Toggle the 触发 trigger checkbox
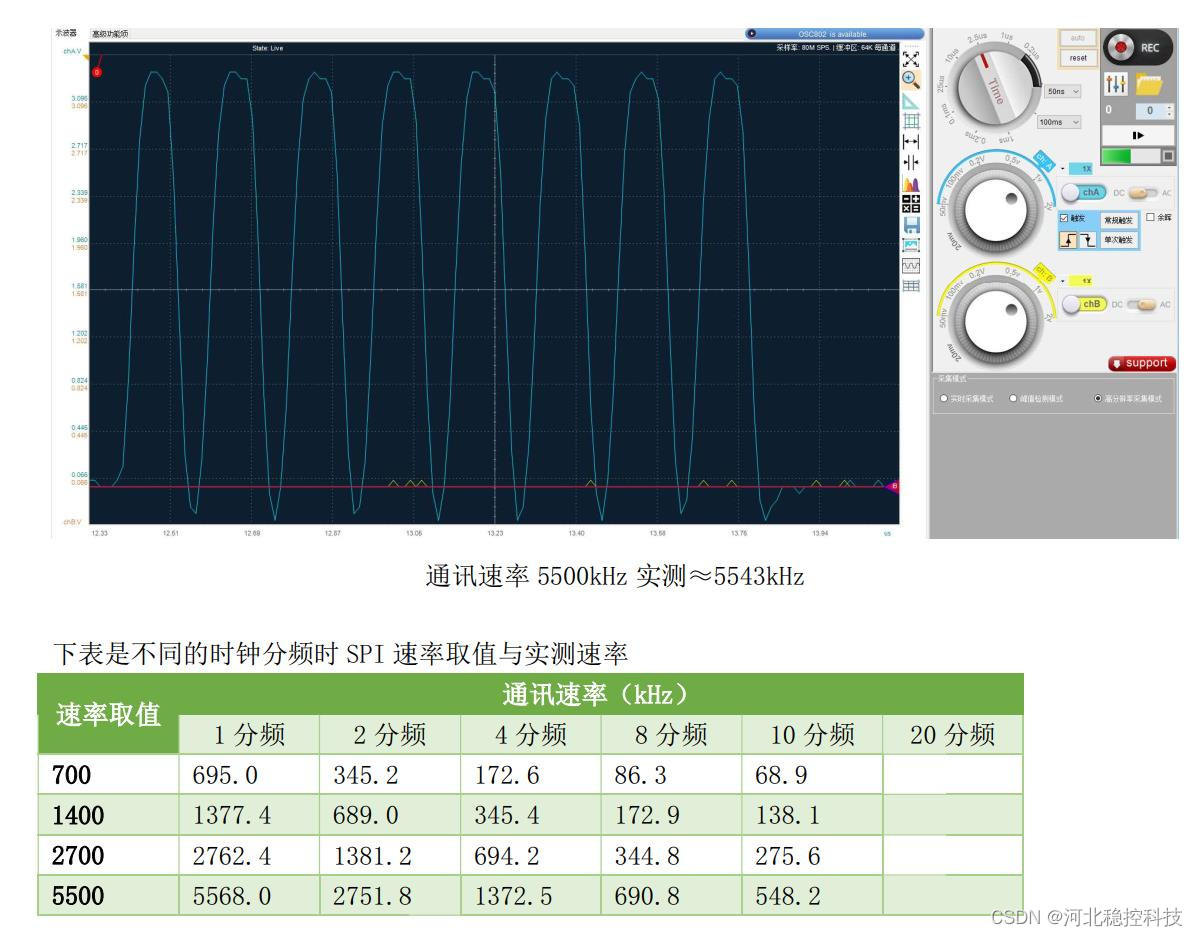Image resolution: width=1198 pixels, height=936 pixels. click(1064, 218)
